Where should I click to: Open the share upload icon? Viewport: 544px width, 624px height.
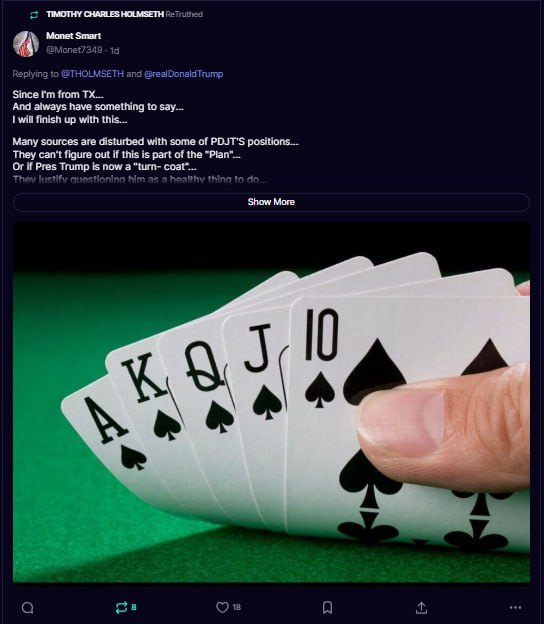click(421, 607)
